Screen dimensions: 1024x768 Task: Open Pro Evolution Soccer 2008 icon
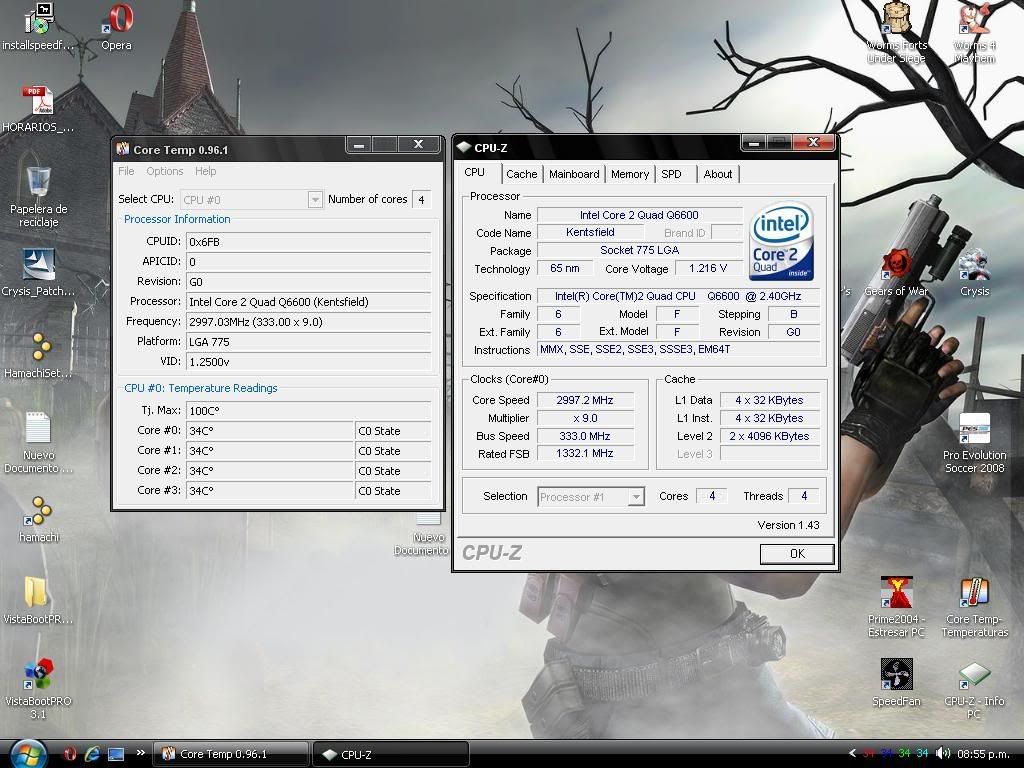(974, 442)
